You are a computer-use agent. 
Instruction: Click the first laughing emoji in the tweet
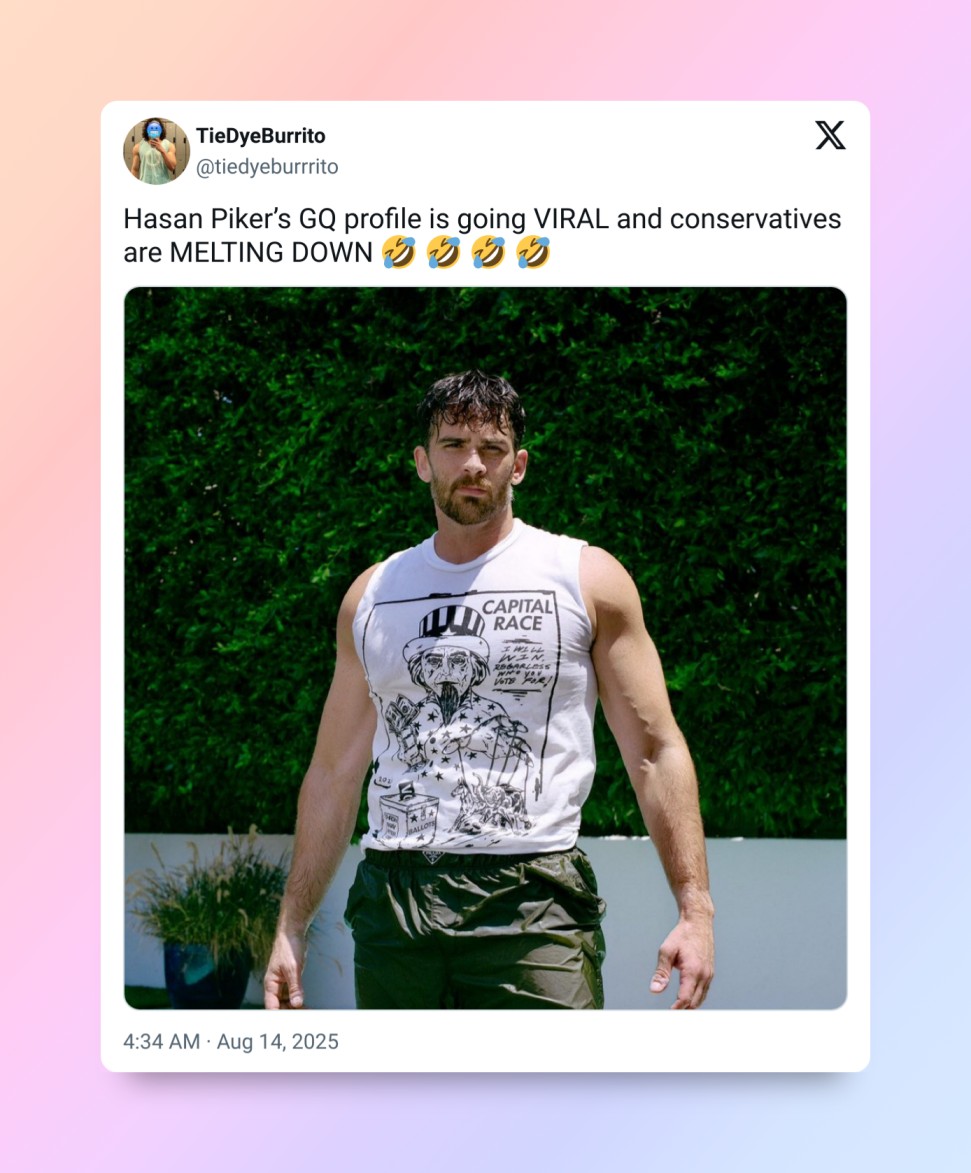399,253
